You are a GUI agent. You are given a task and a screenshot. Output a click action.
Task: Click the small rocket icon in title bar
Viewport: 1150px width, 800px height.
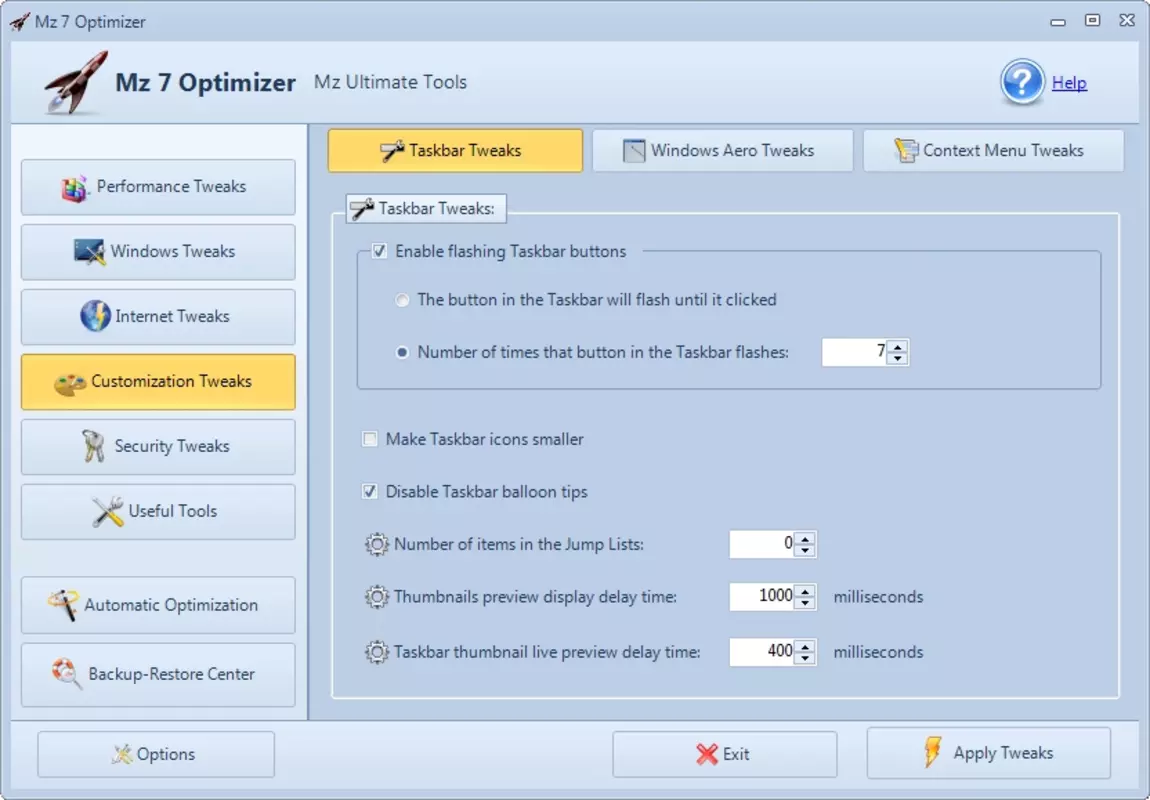pyautogui.click(x=20, y=21)
